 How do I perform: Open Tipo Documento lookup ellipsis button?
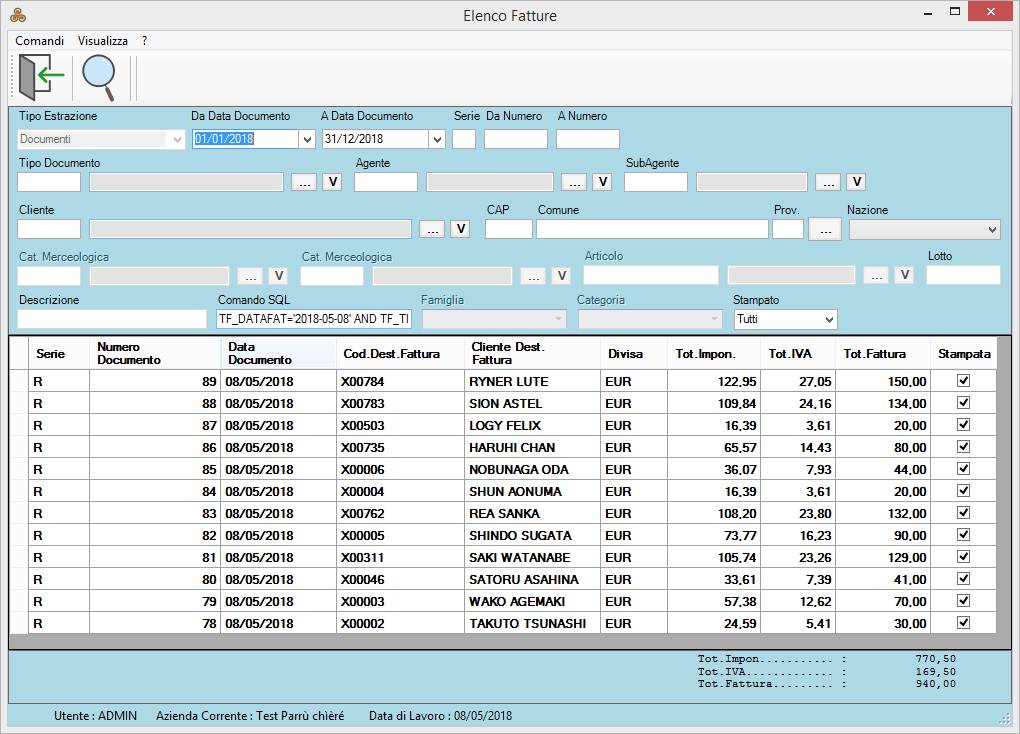pyautogui.click(x=303, y=182)
